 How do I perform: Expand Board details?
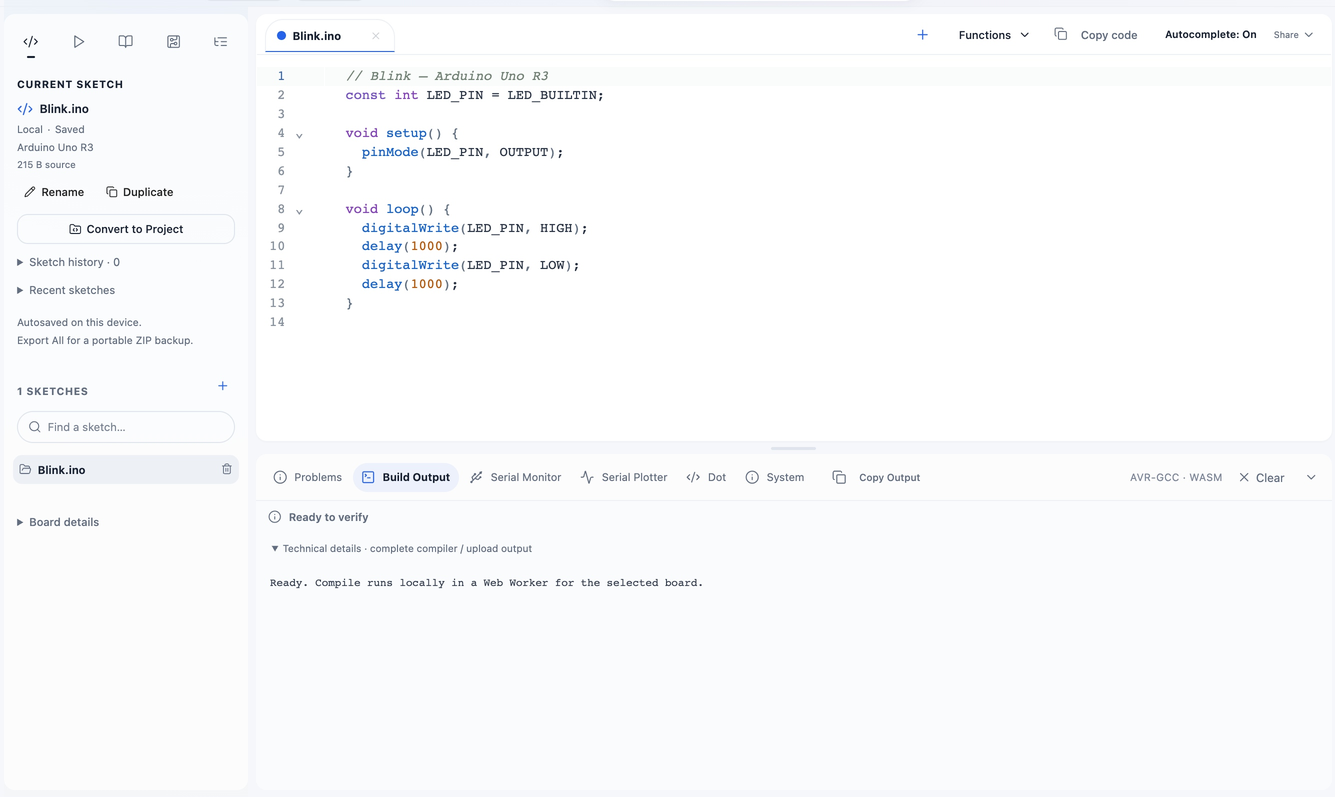click(58, 522)
